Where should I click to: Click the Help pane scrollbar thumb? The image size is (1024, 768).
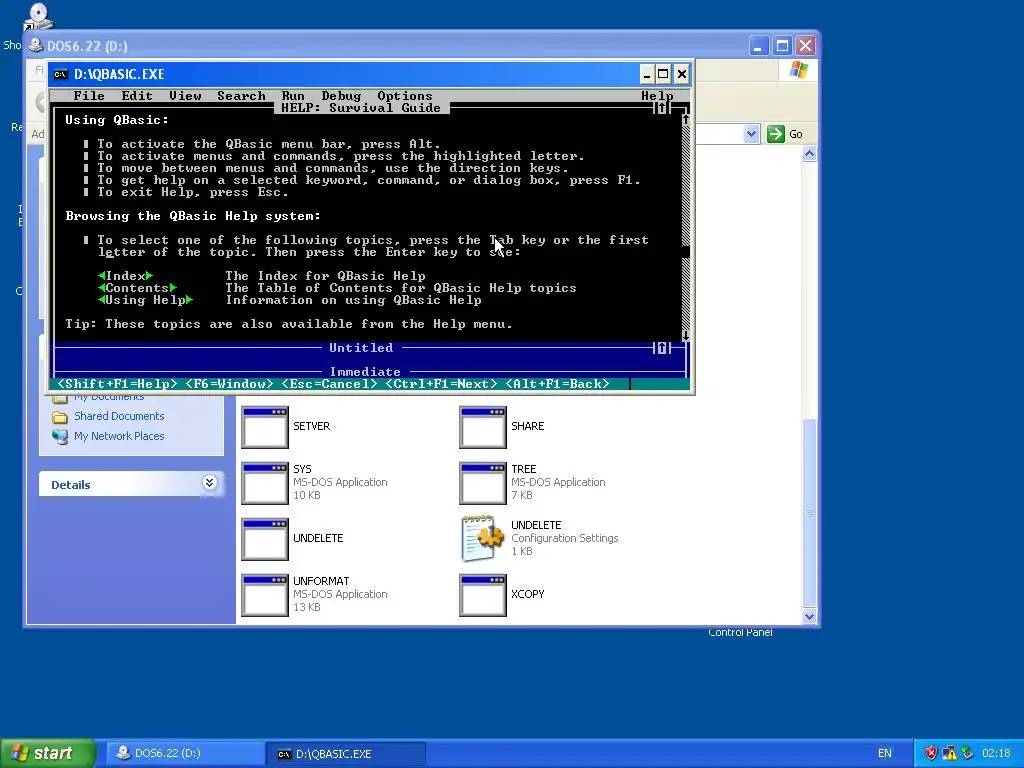coord(686,252)
